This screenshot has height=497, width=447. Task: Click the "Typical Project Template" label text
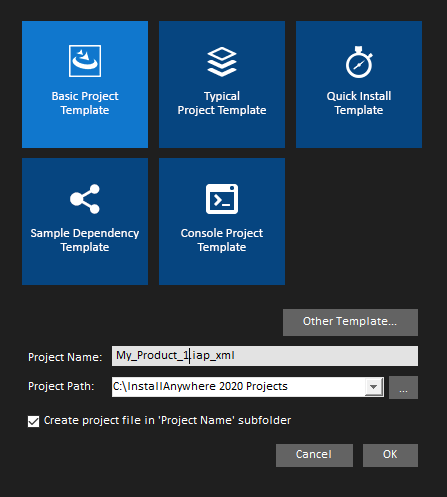tap(222, 103)
